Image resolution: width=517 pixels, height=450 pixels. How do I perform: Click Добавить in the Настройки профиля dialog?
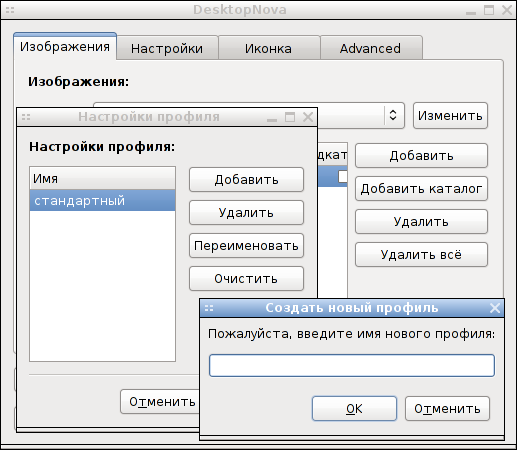(x=246, y=180)
